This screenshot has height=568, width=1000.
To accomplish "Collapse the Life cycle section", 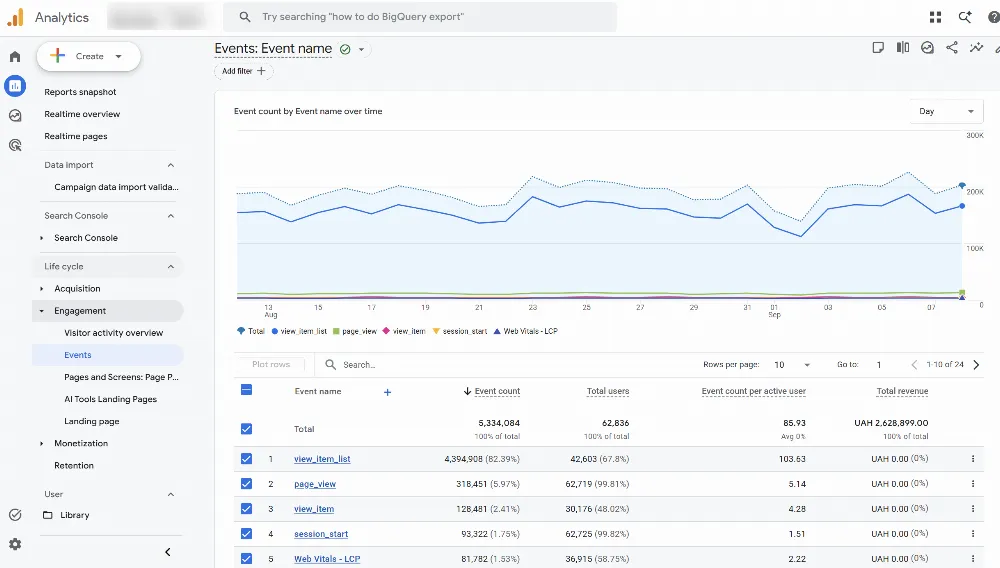I will click(x=170, y=266).
